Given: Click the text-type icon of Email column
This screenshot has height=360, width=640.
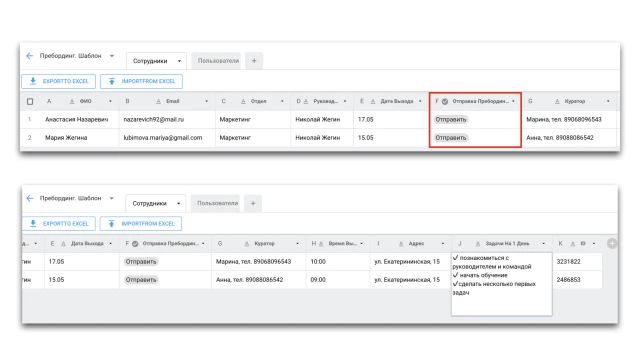Looking at the screenshot, I should coord(158,101).
